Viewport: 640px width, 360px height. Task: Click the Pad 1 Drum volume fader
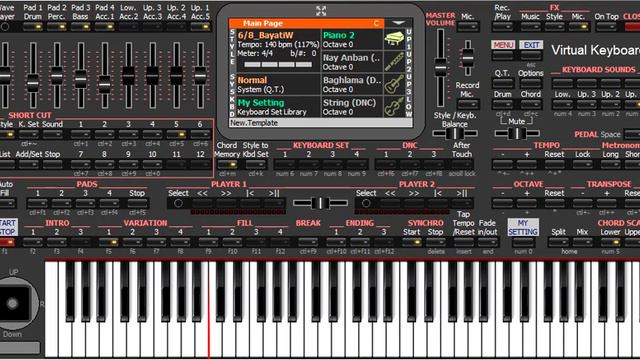(33, 83)
